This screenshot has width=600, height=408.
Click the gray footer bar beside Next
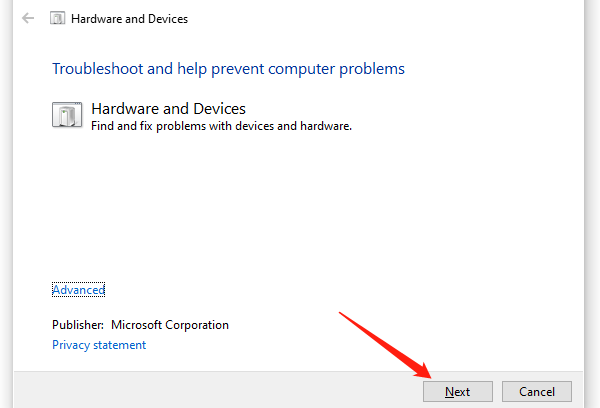[218, 390]
